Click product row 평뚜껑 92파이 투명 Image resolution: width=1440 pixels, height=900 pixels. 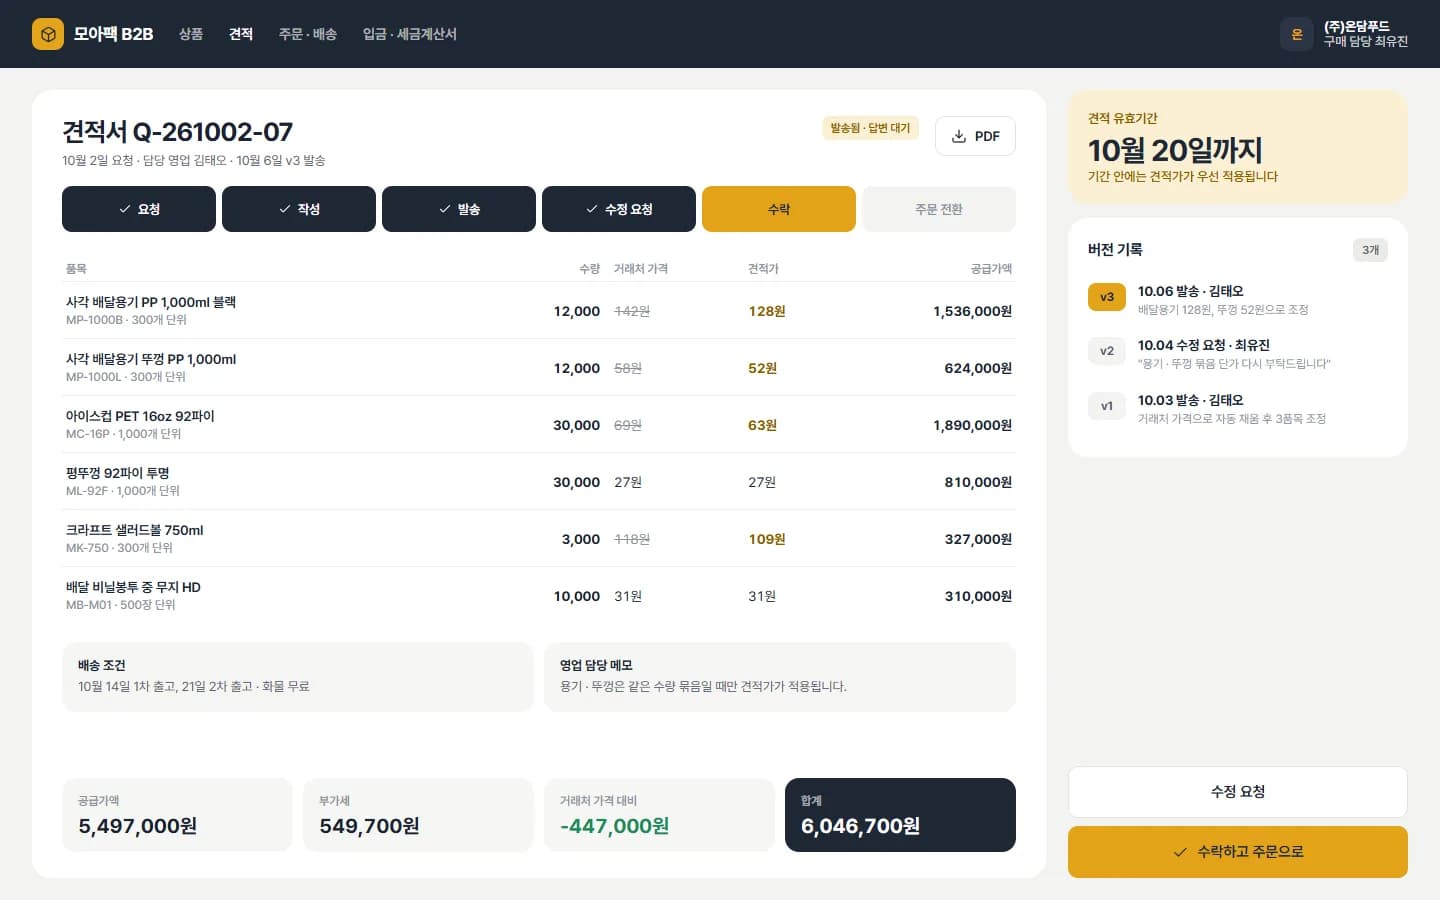tap(539, 482)
